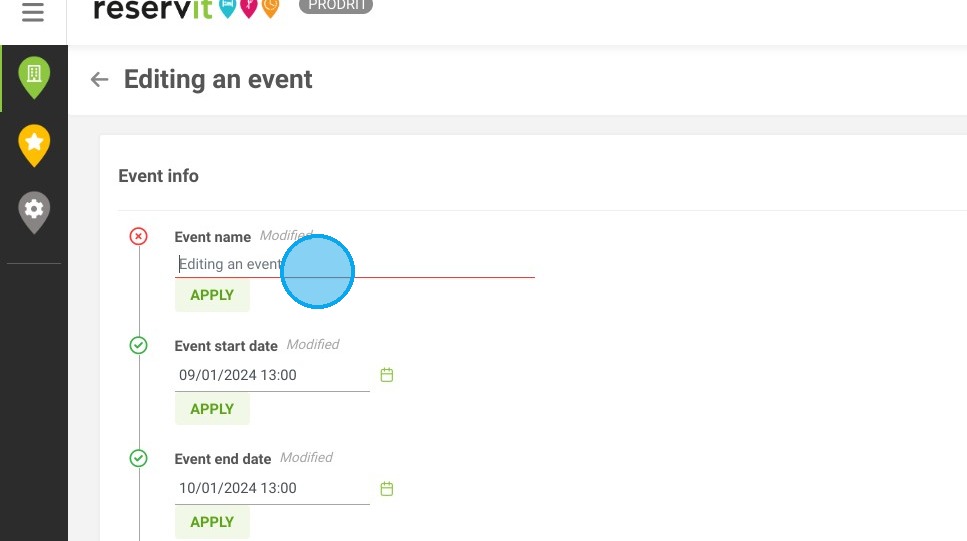
Task: Click the PRODRIT badge
Action: click(x=336, y=6)
